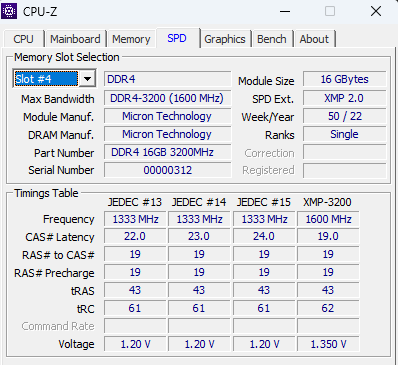
Task: Click the Ranks value Single
Action: tap(345, 134)
